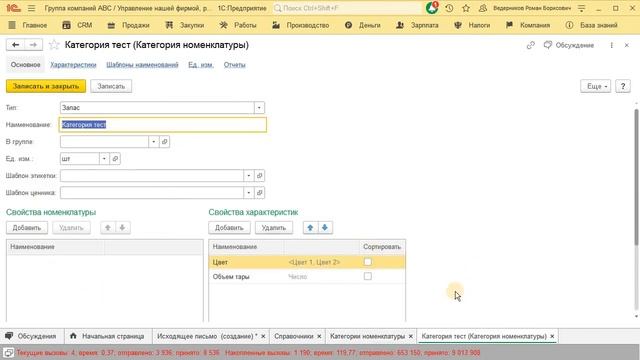
Task: Open Обсуждение discussion panel
Action: [x=569, y=45]
